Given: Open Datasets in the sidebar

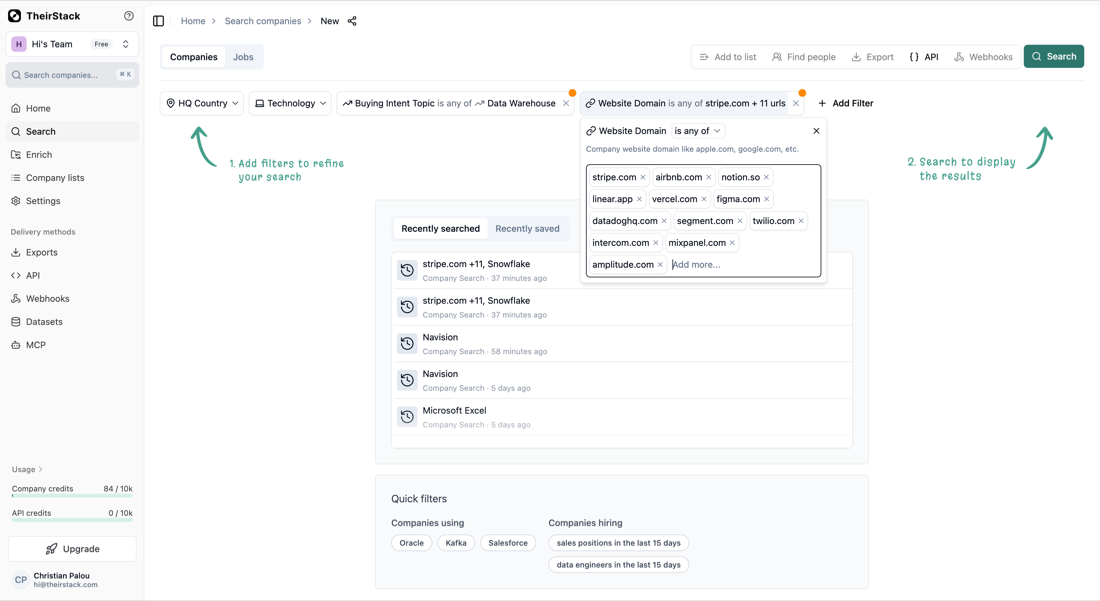Looking at the screenshot, I should pos(72,322).
